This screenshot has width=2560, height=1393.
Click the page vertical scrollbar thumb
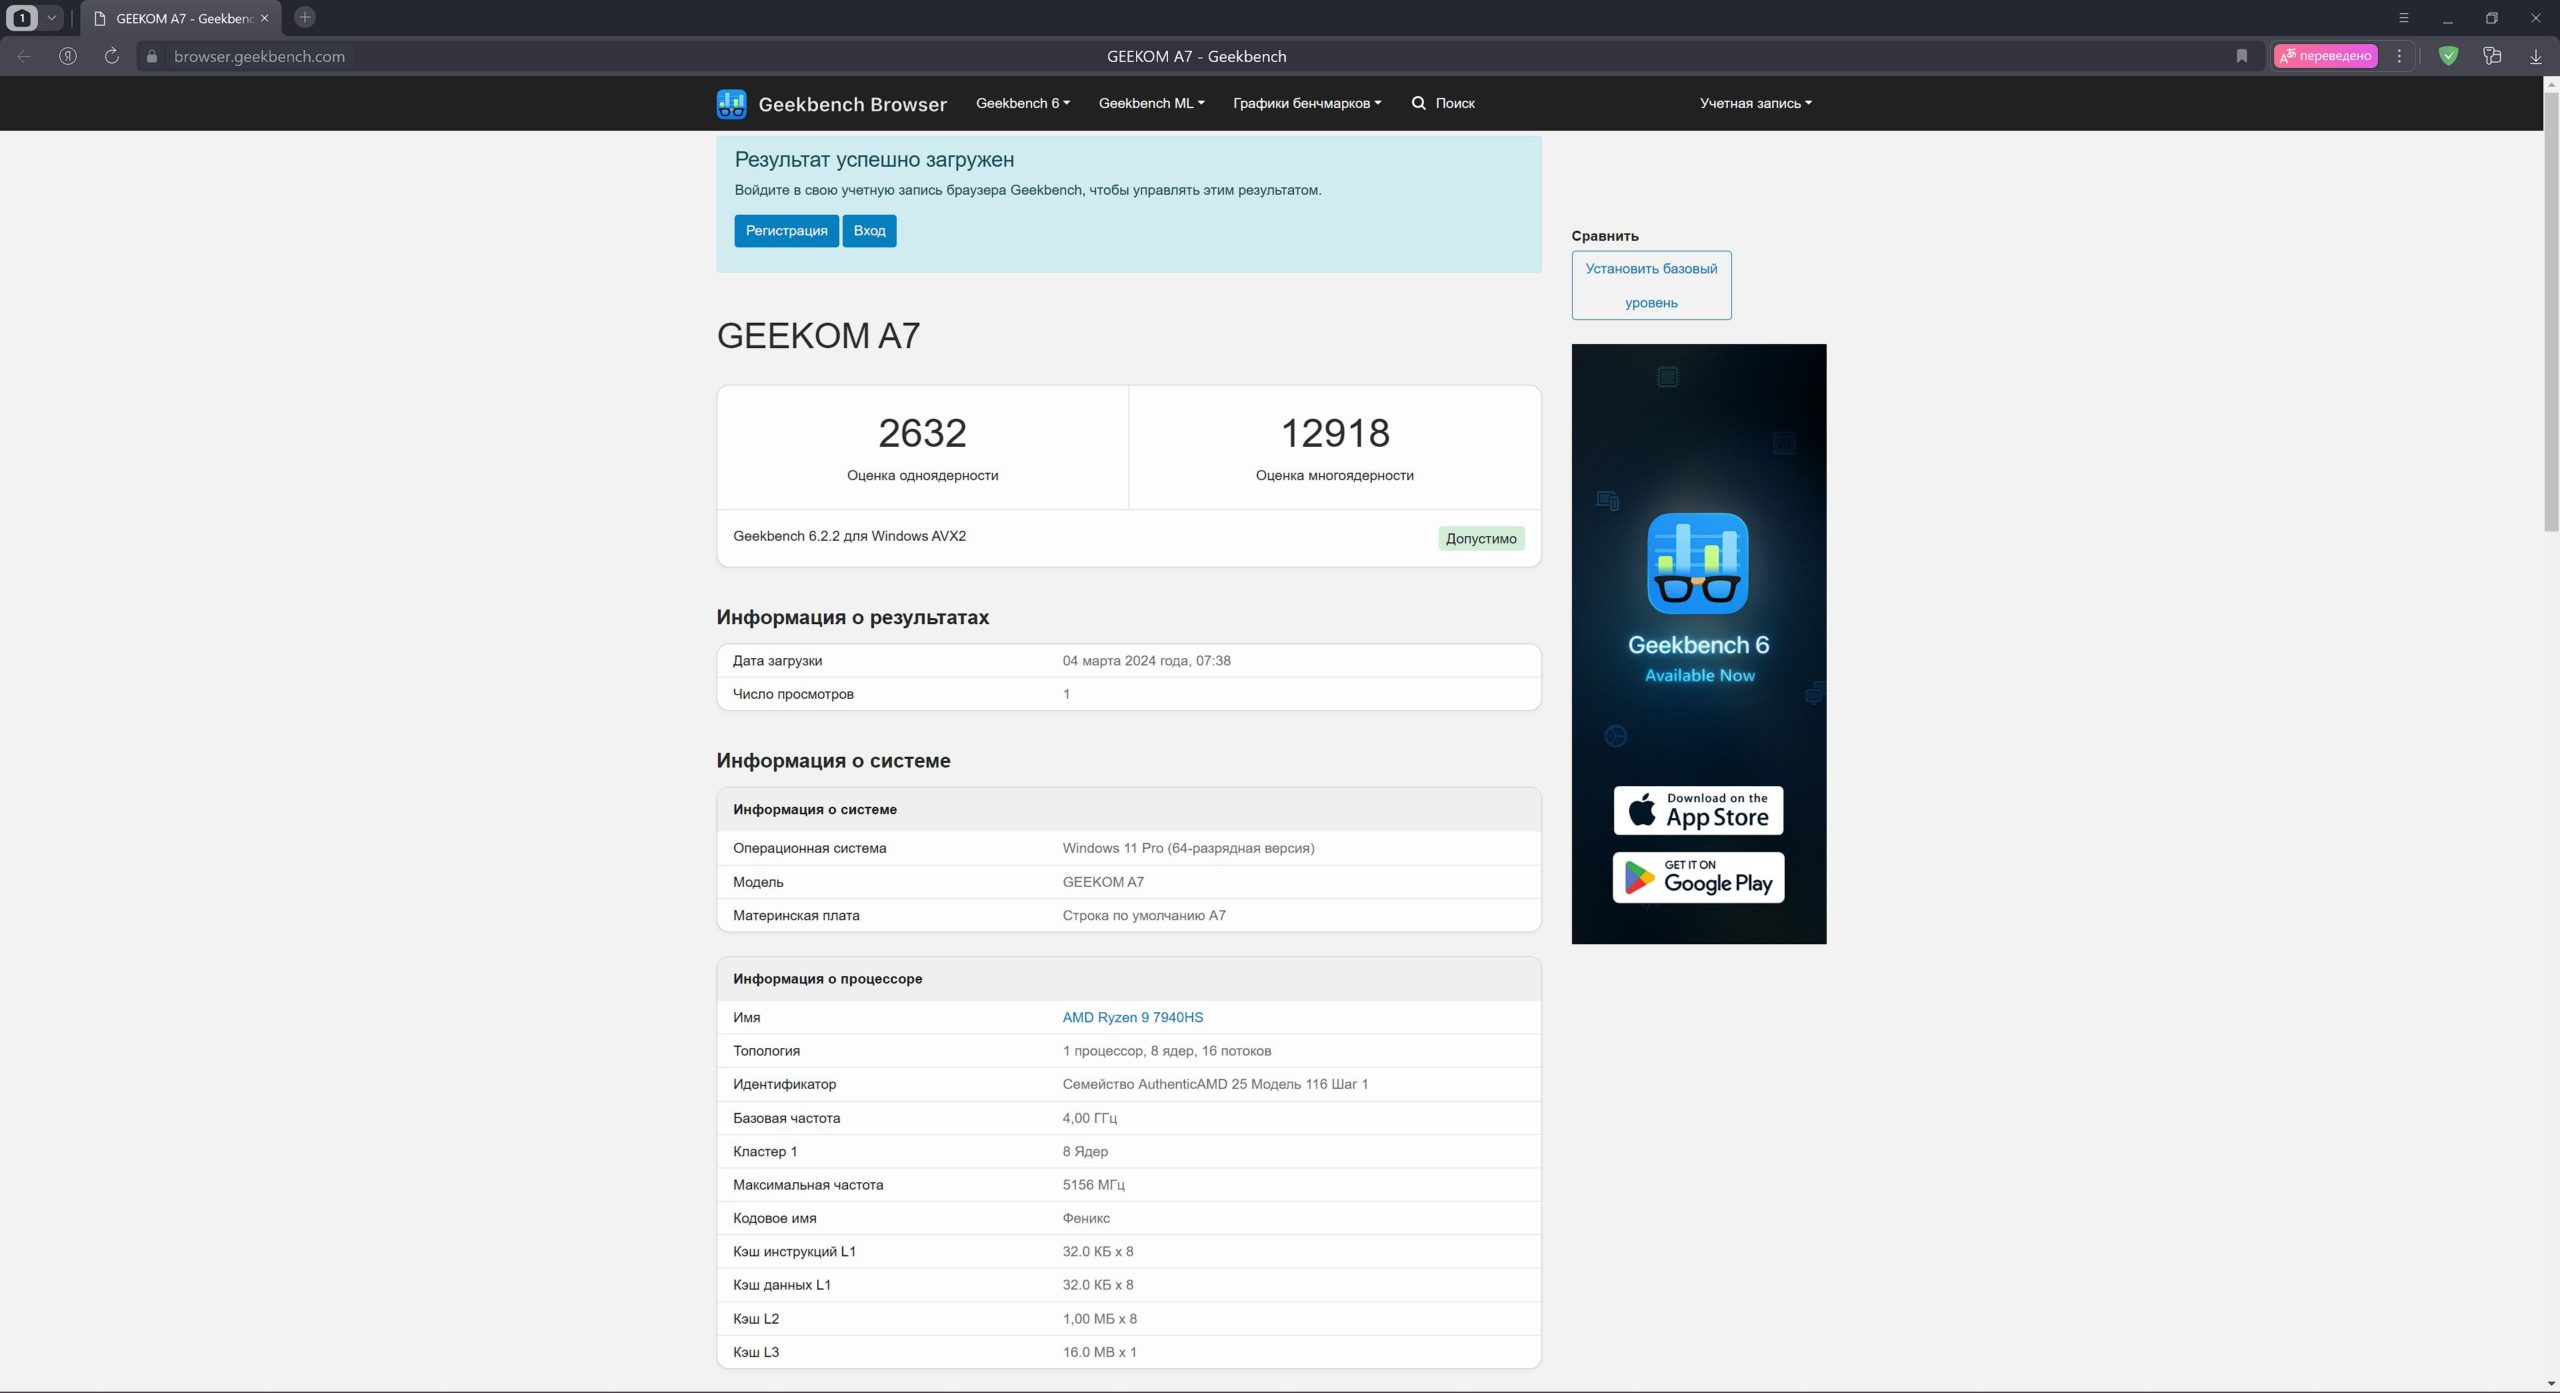[2551, 312]
